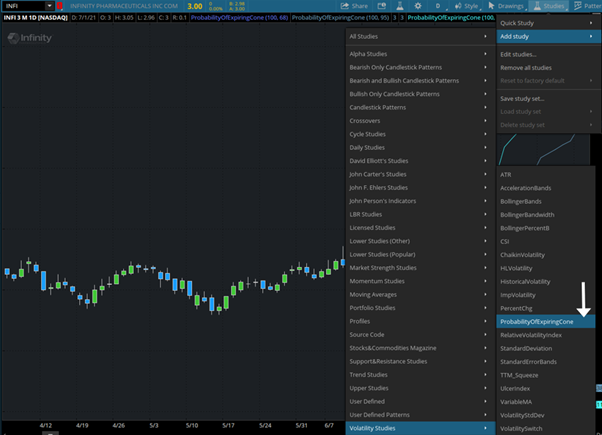Click the INFI 3 M 1D [NASDAQ] chart title
The height and width of the screenshot is (435, 602).
point(36,18)
